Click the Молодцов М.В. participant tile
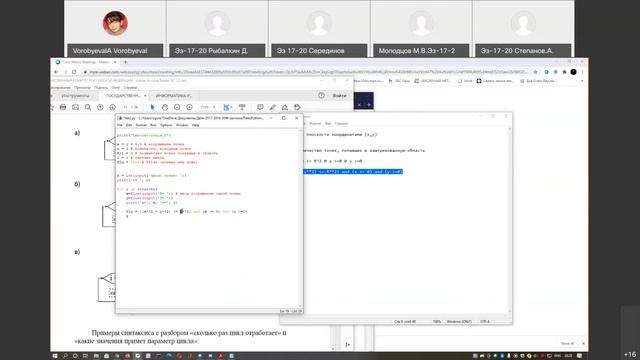Viewport: 640px width, 360px height. click(421, 29)
